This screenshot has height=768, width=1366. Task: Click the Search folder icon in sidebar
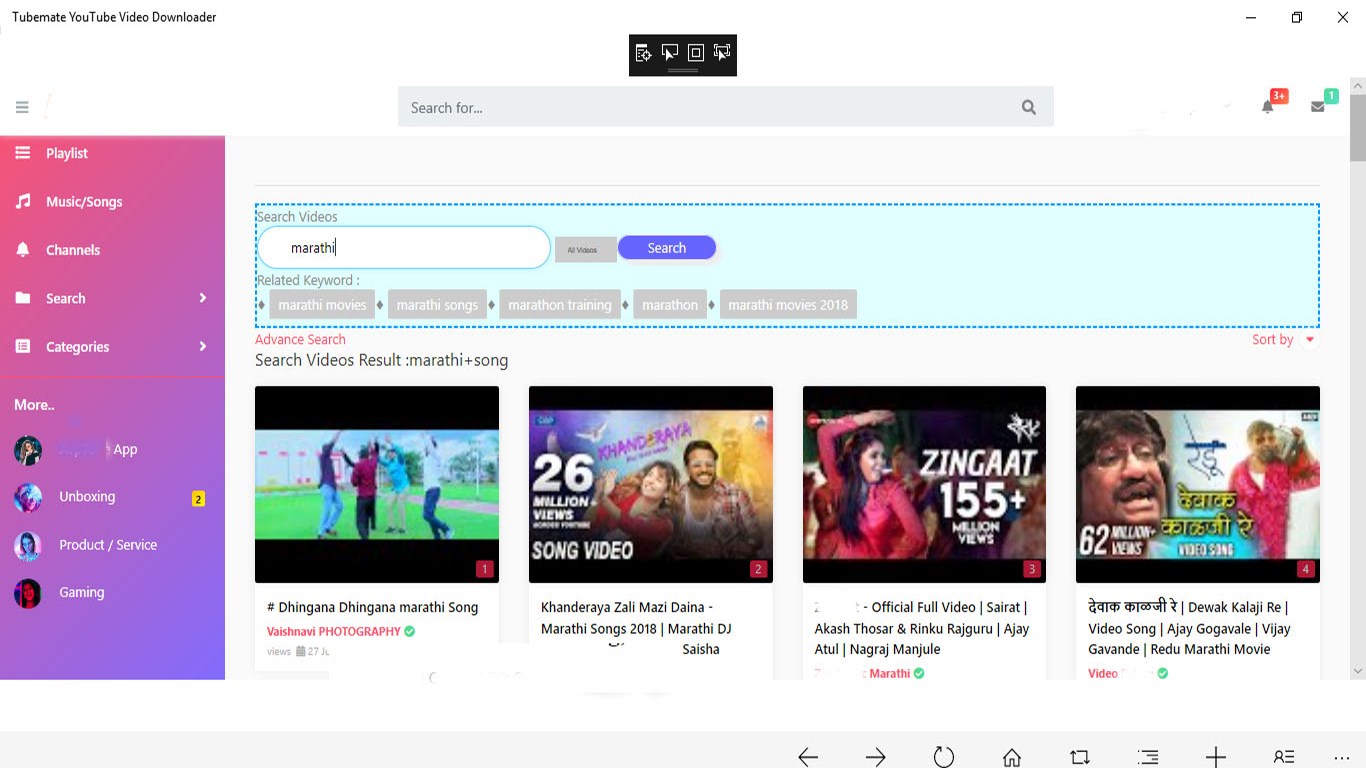point(23,298)
